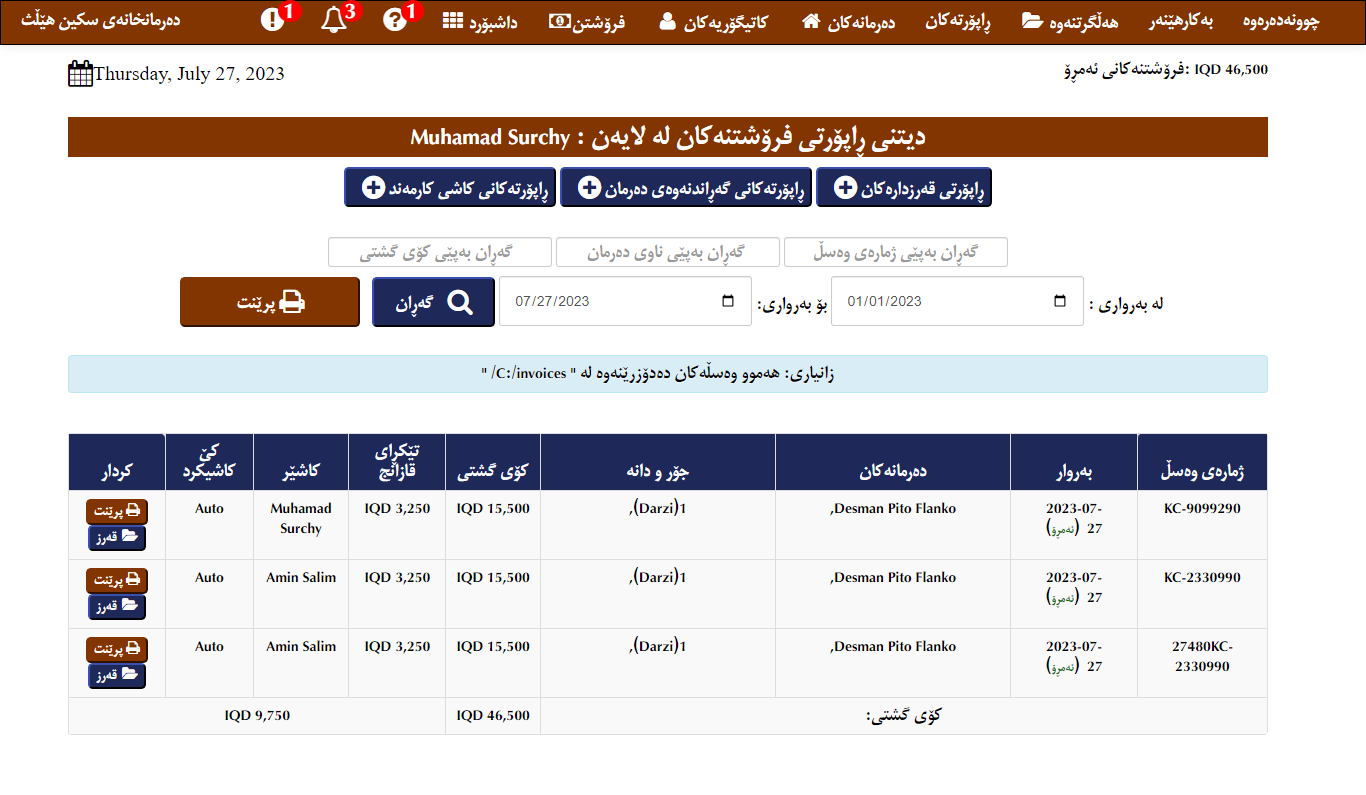Click the دەرمانخانەی سکین هێڵث brand link

point(101,20)
